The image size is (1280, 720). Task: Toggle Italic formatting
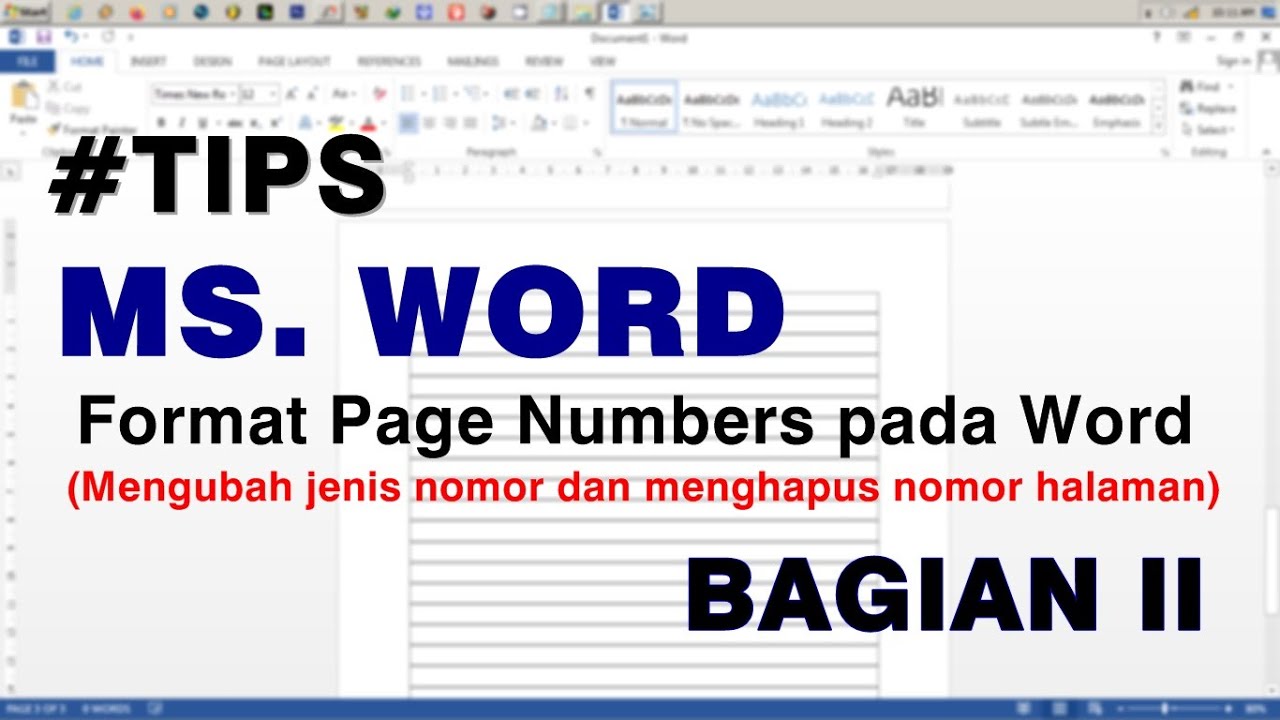pos(181,123)
